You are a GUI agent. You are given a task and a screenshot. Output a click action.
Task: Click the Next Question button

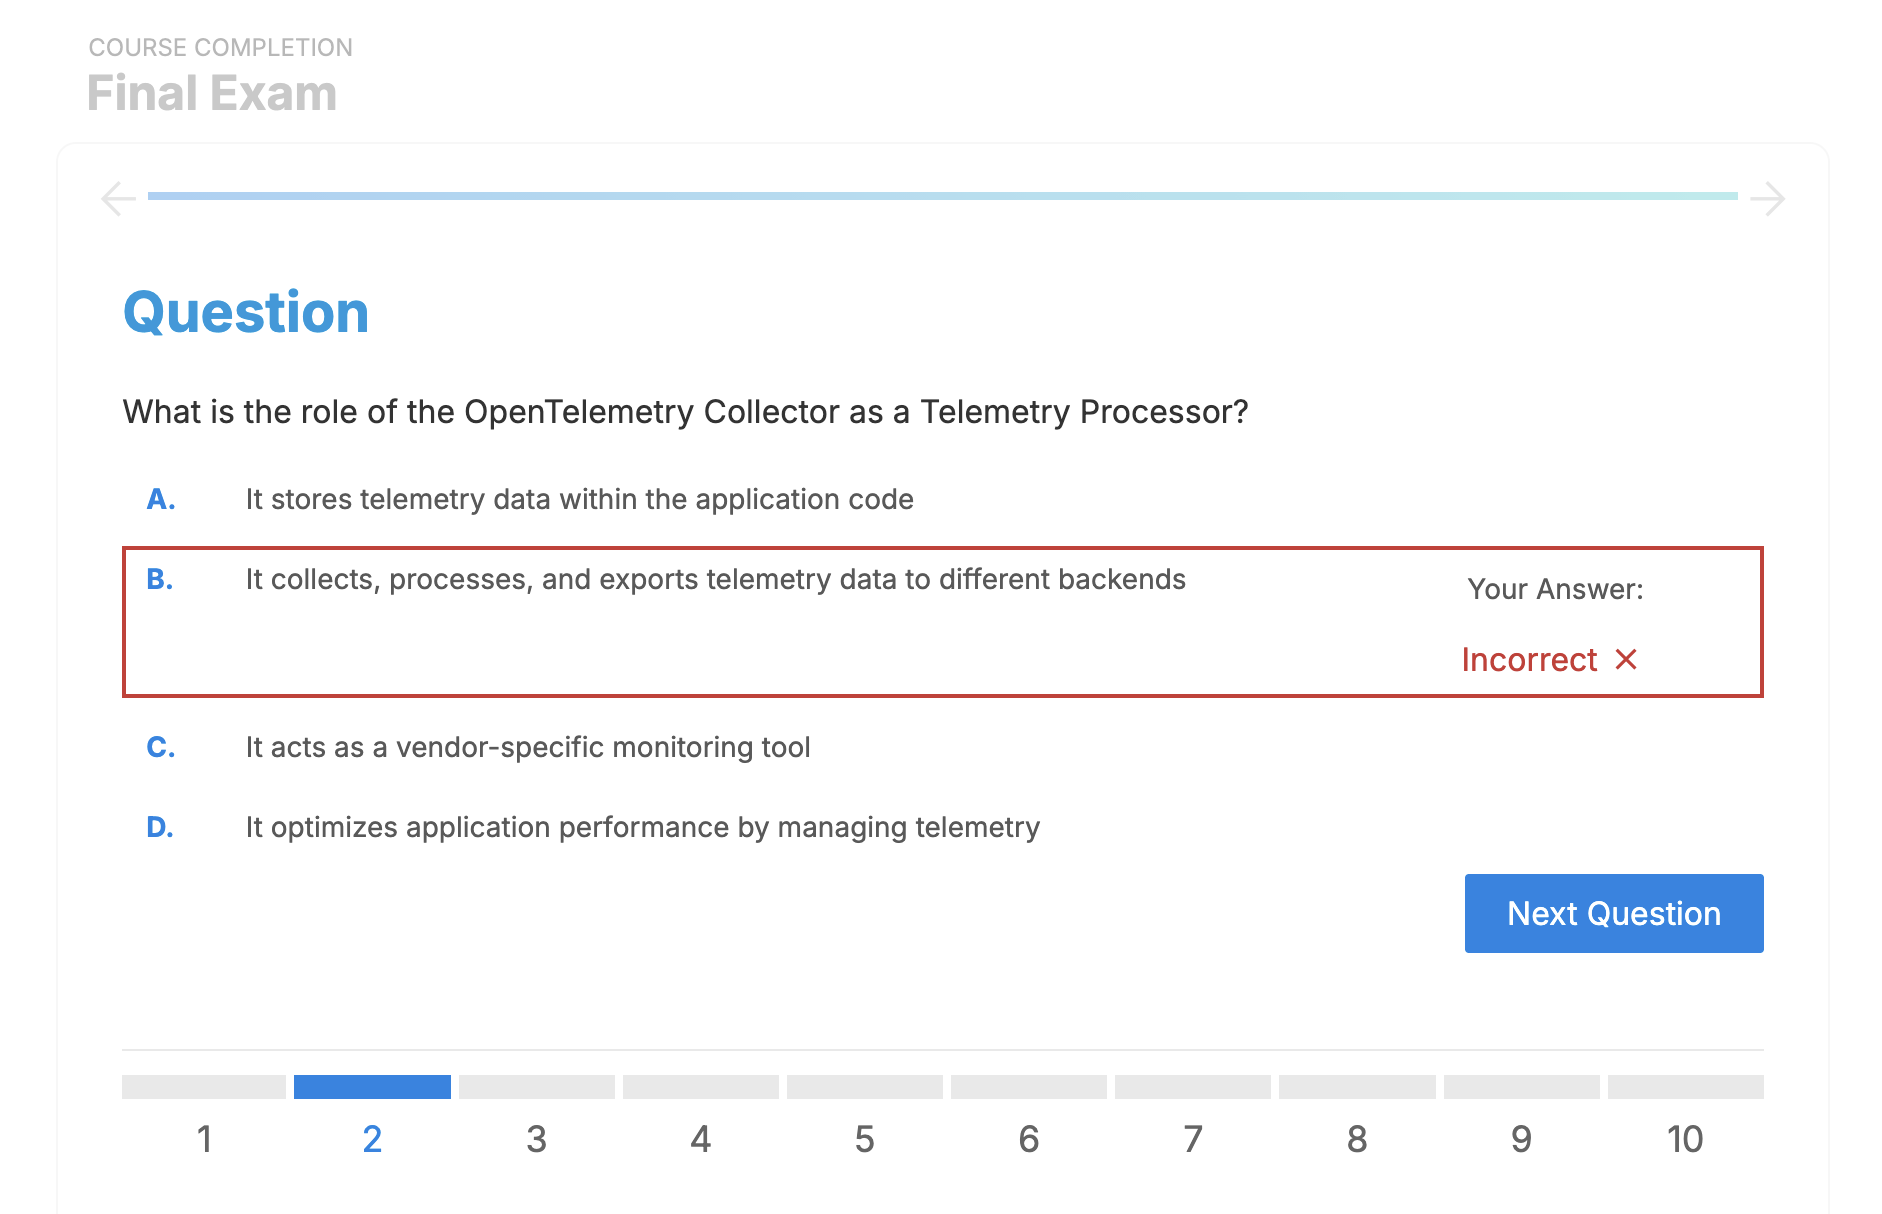(x=1613, y=913)
